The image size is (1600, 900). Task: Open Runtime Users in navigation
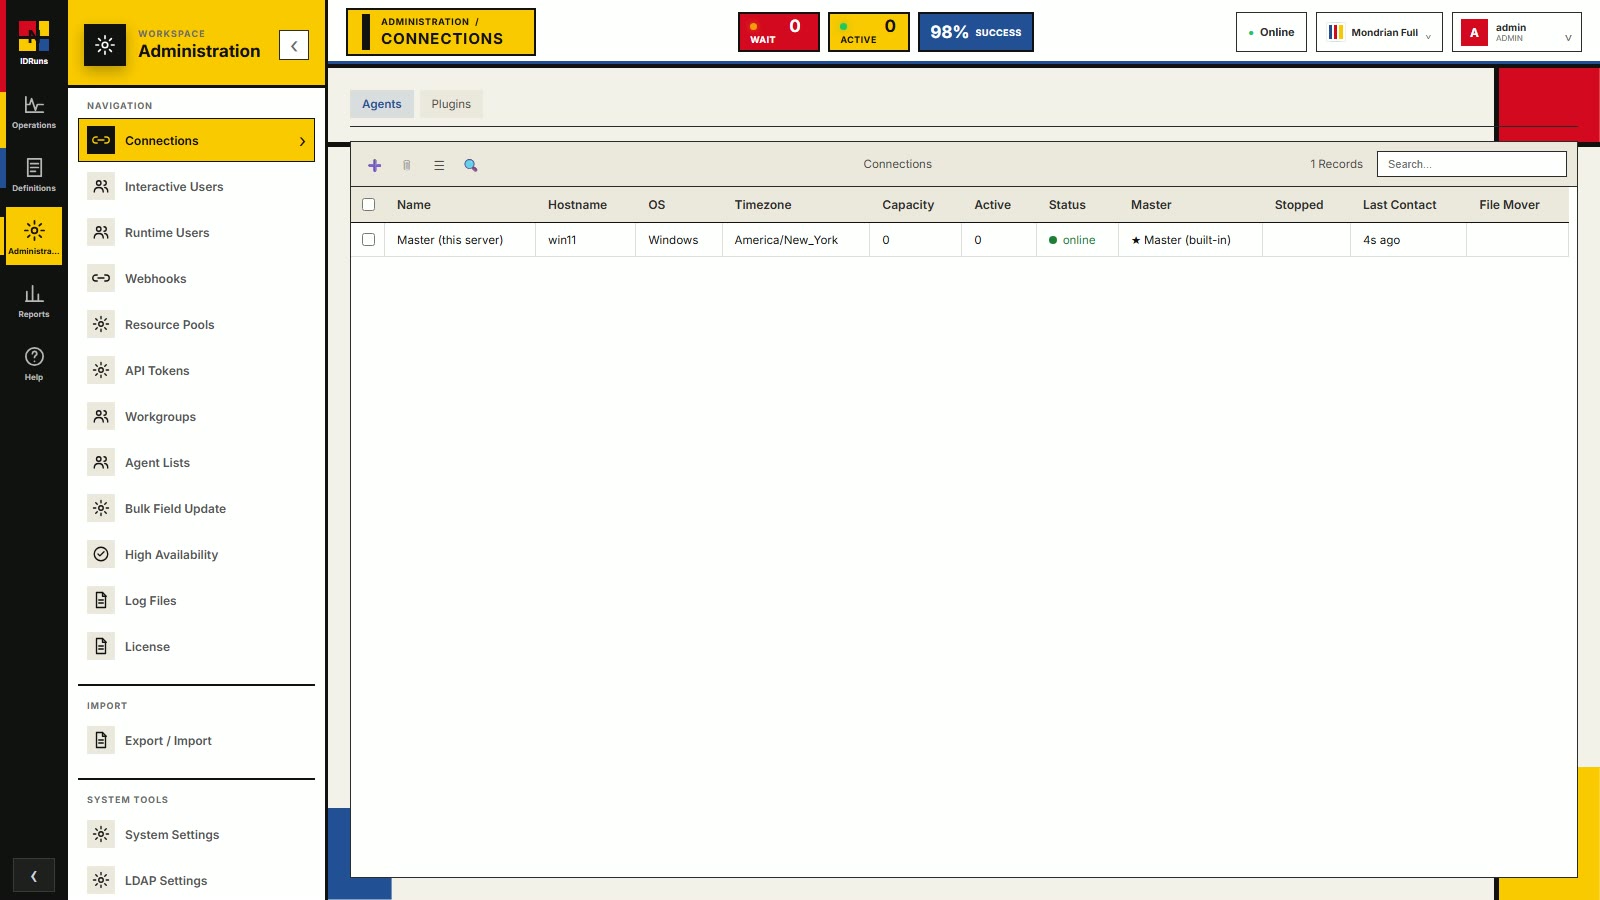196,232
